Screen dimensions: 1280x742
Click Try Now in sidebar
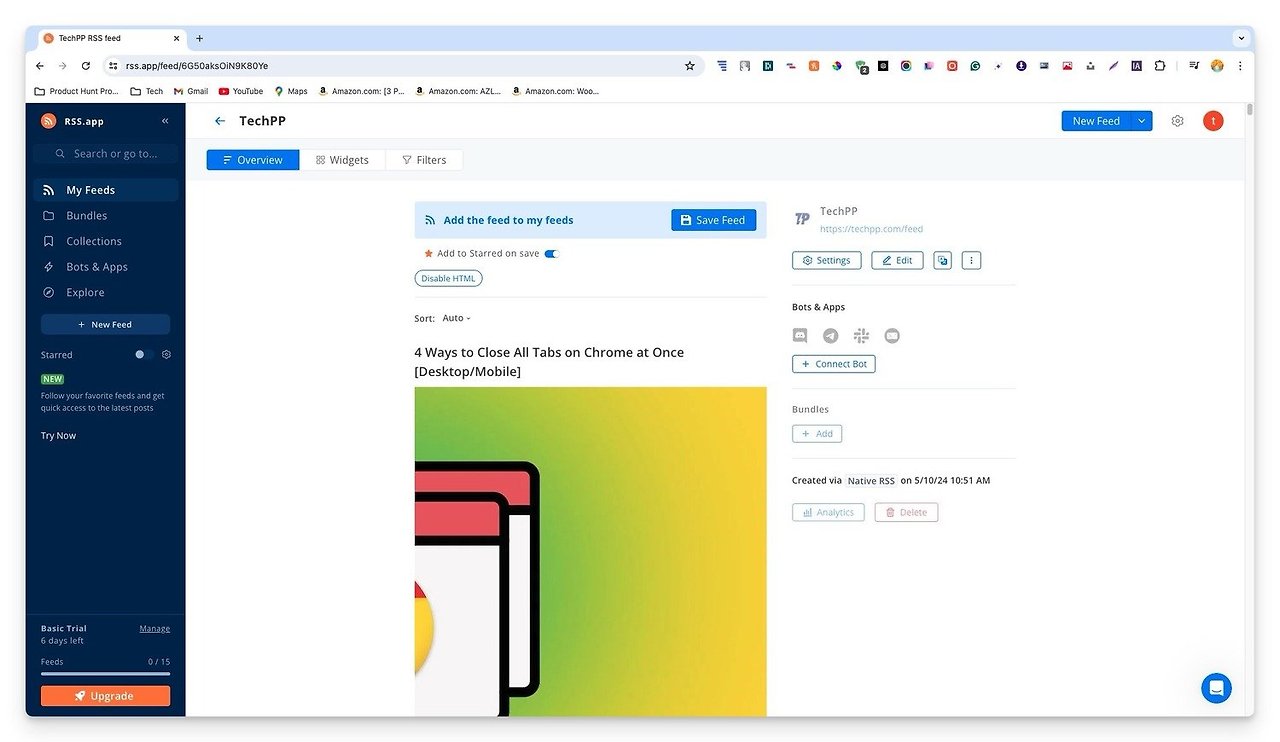(58, 436)
